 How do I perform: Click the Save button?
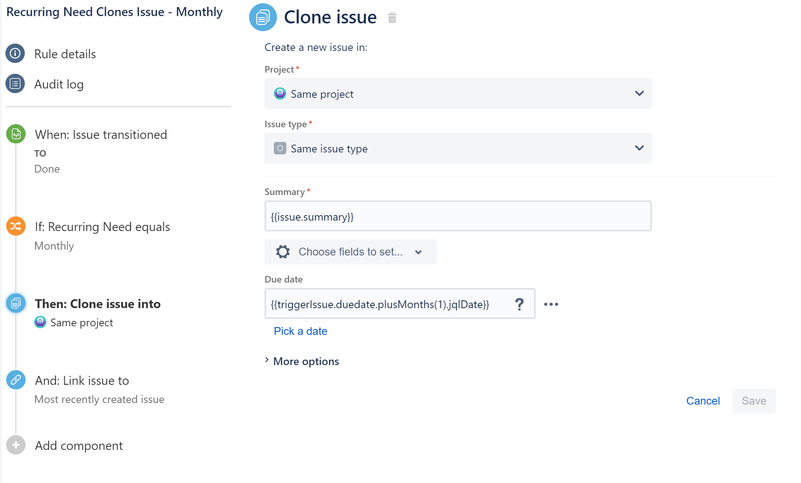(x=753, y=401)
